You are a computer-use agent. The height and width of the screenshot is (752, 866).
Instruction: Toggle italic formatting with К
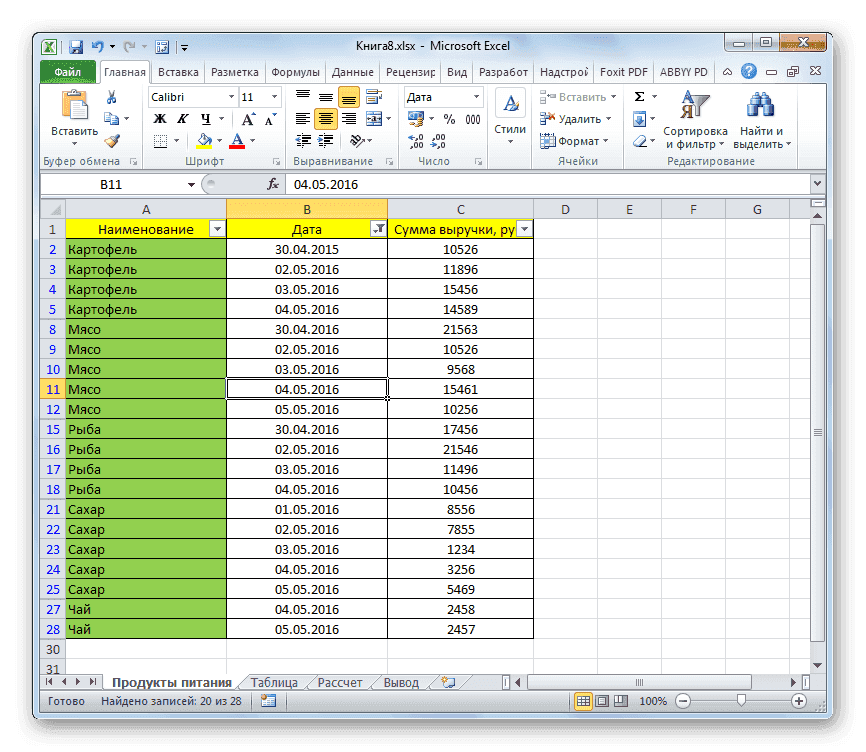(184, 117)
